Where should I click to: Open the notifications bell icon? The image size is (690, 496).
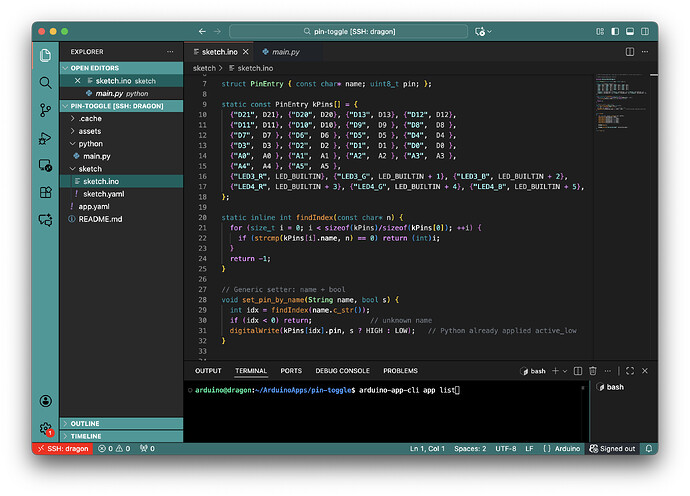tap(649, 448)
